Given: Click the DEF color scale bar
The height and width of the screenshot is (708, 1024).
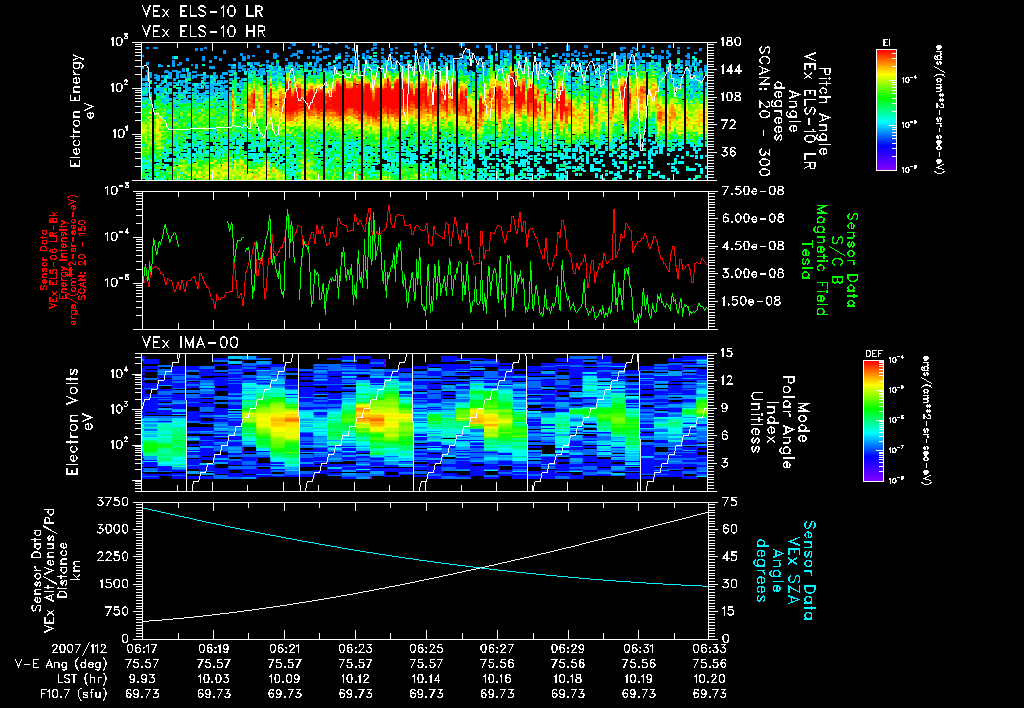Looking at the screenshot, I should 874,421.
